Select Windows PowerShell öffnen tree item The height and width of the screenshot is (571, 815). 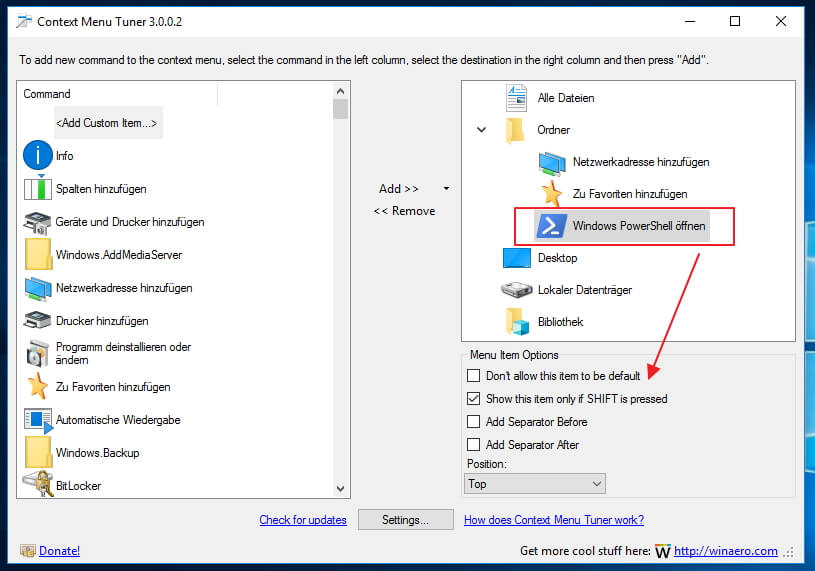pyautogui.click(x=622, y=226)
